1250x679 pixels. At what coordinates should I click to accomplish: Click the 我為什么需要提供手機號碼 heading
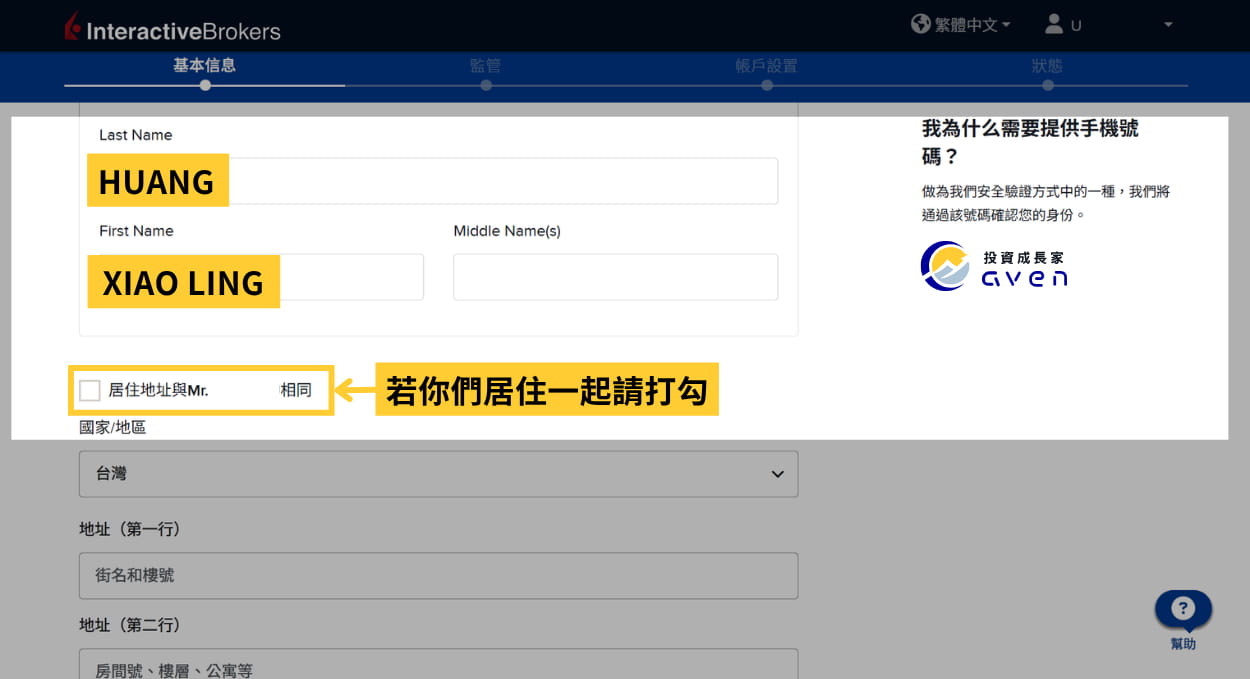(x=1030, y=142)
